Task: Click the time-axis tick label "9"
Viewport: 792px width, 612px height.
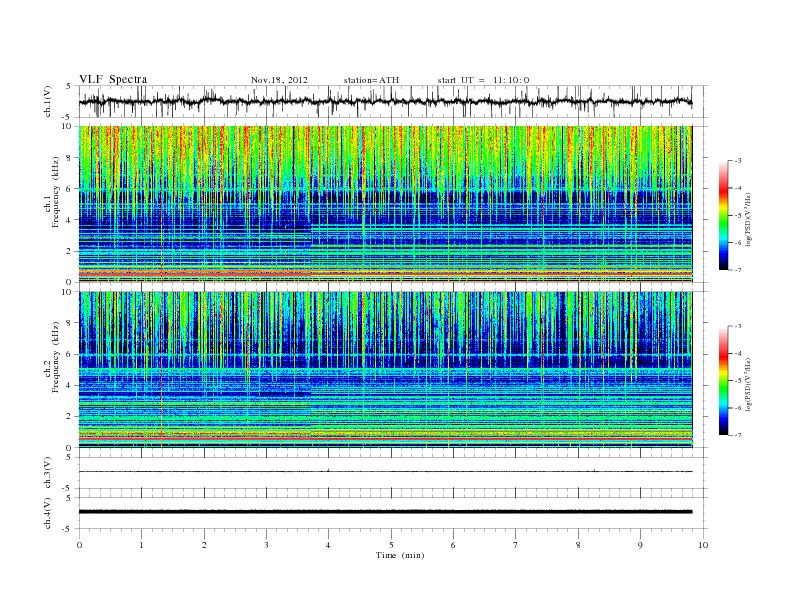Action: point(640,545)
